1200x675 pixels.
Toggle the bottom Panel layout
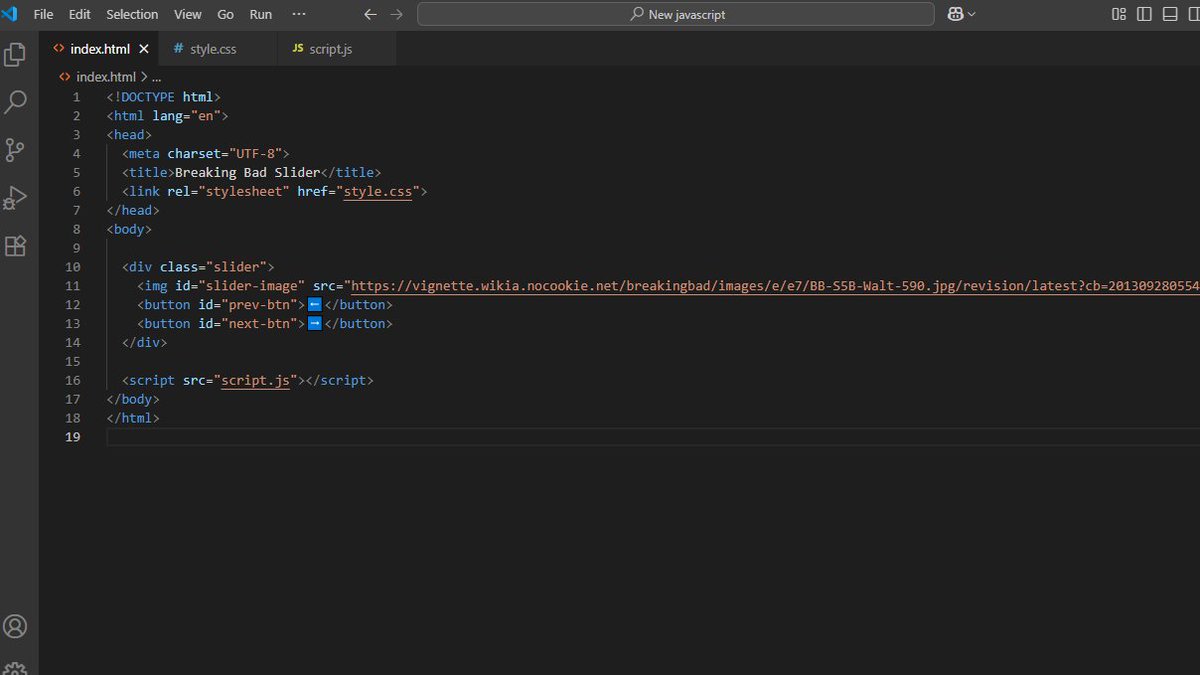(1169, 14)
